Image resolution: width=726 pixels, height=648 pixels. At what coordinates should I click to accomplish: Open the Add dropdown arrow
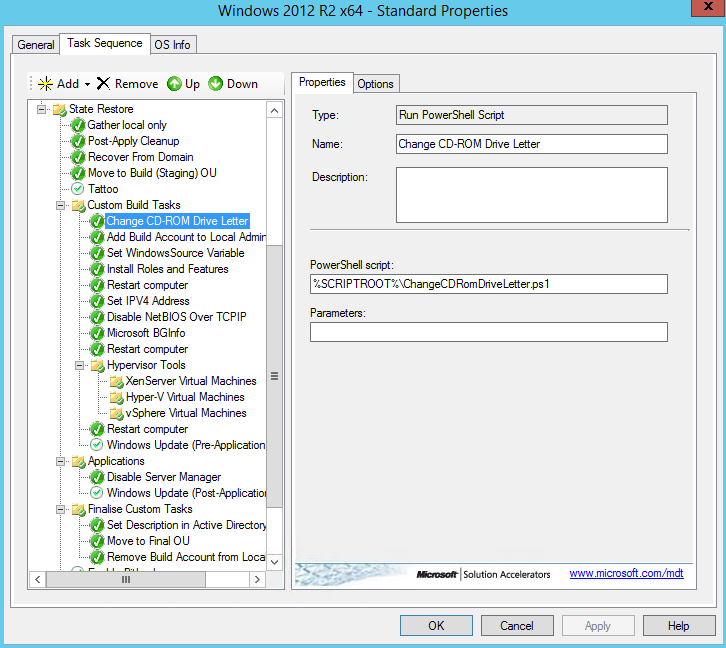pyautogui.click(x=87, y=84)
